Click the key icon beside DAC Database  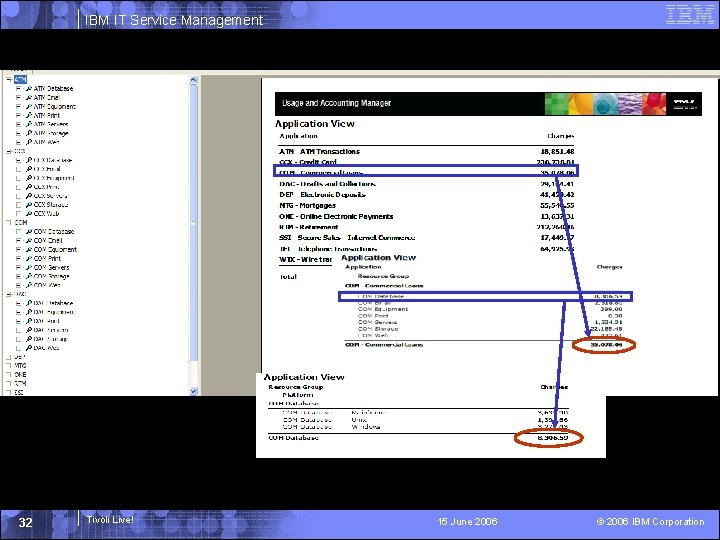(x=29, y=304)
